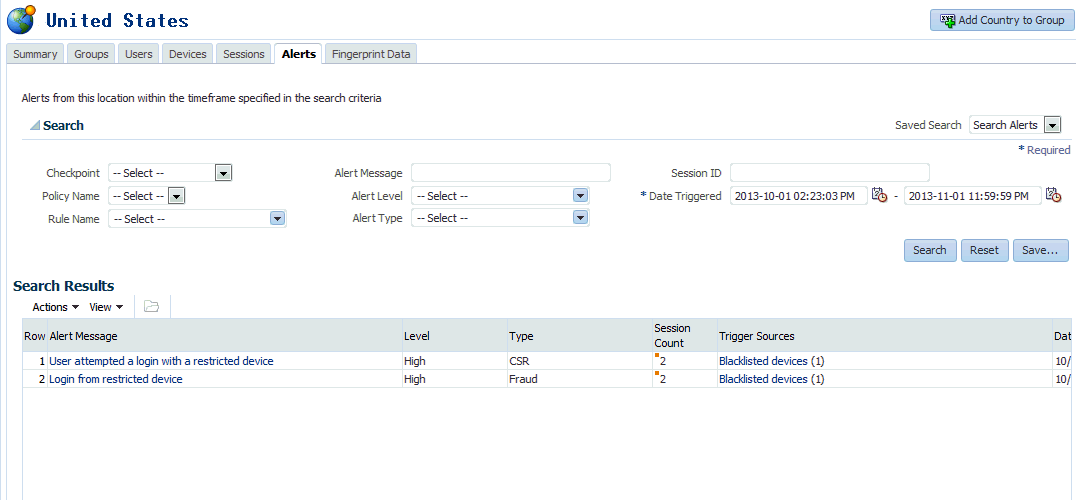The image size is (1076, 500).
Task: Open the Rule Name dropdown
Action: click(277, 218)
